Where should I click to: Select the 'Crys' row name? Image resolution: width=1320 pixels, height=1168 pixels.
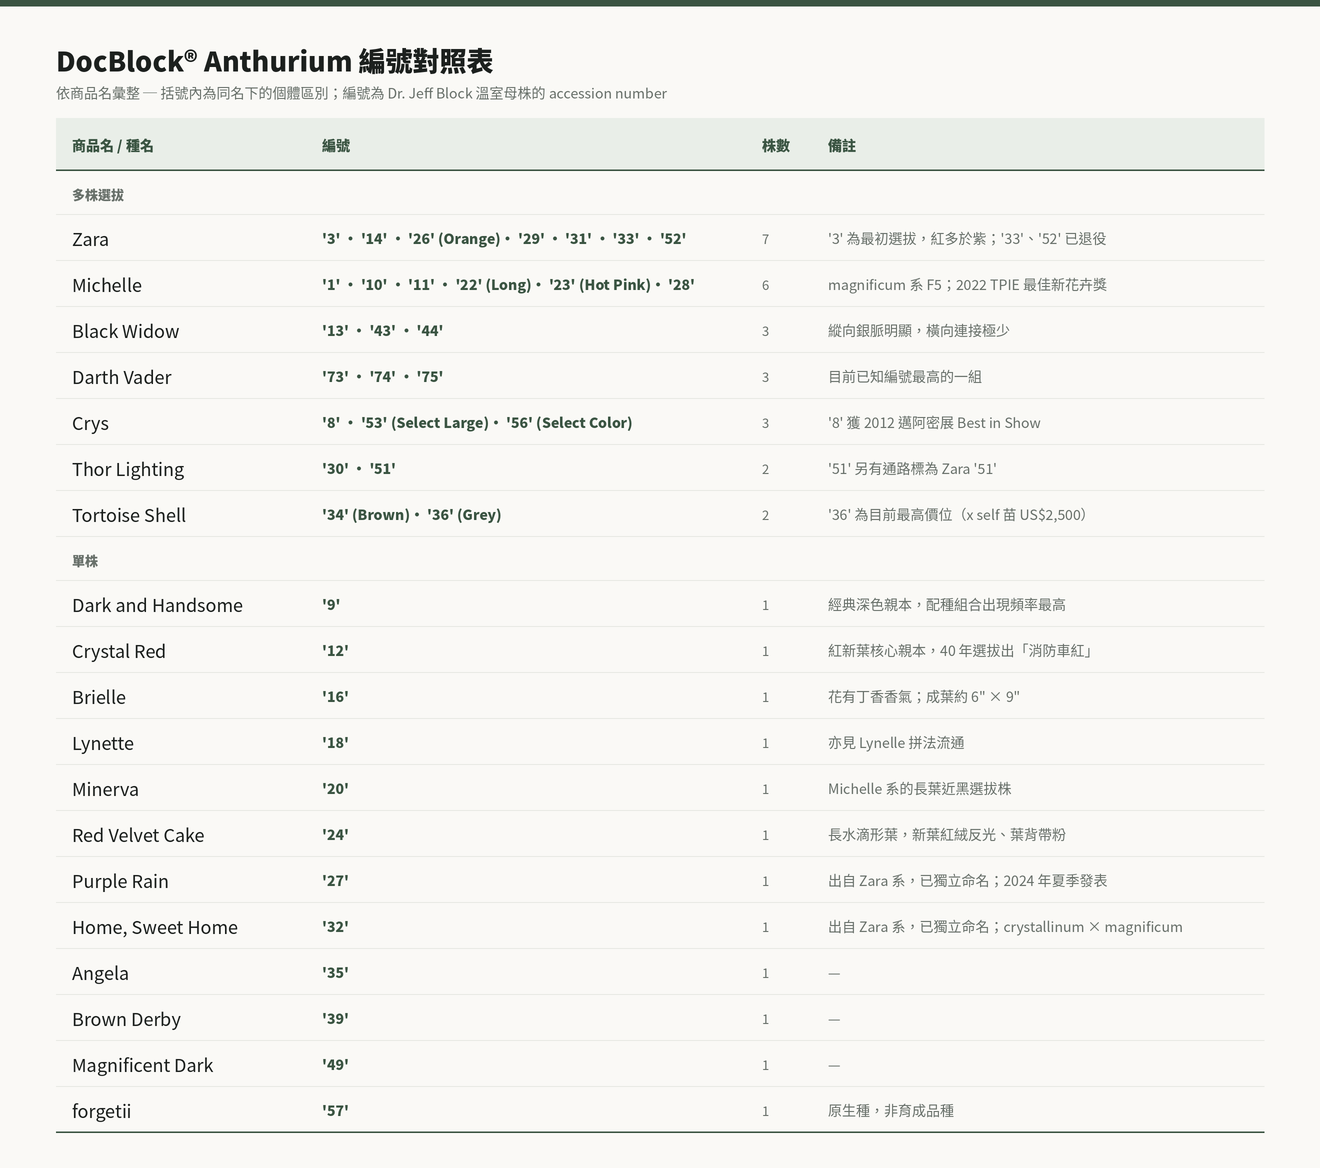click(90, 423)
